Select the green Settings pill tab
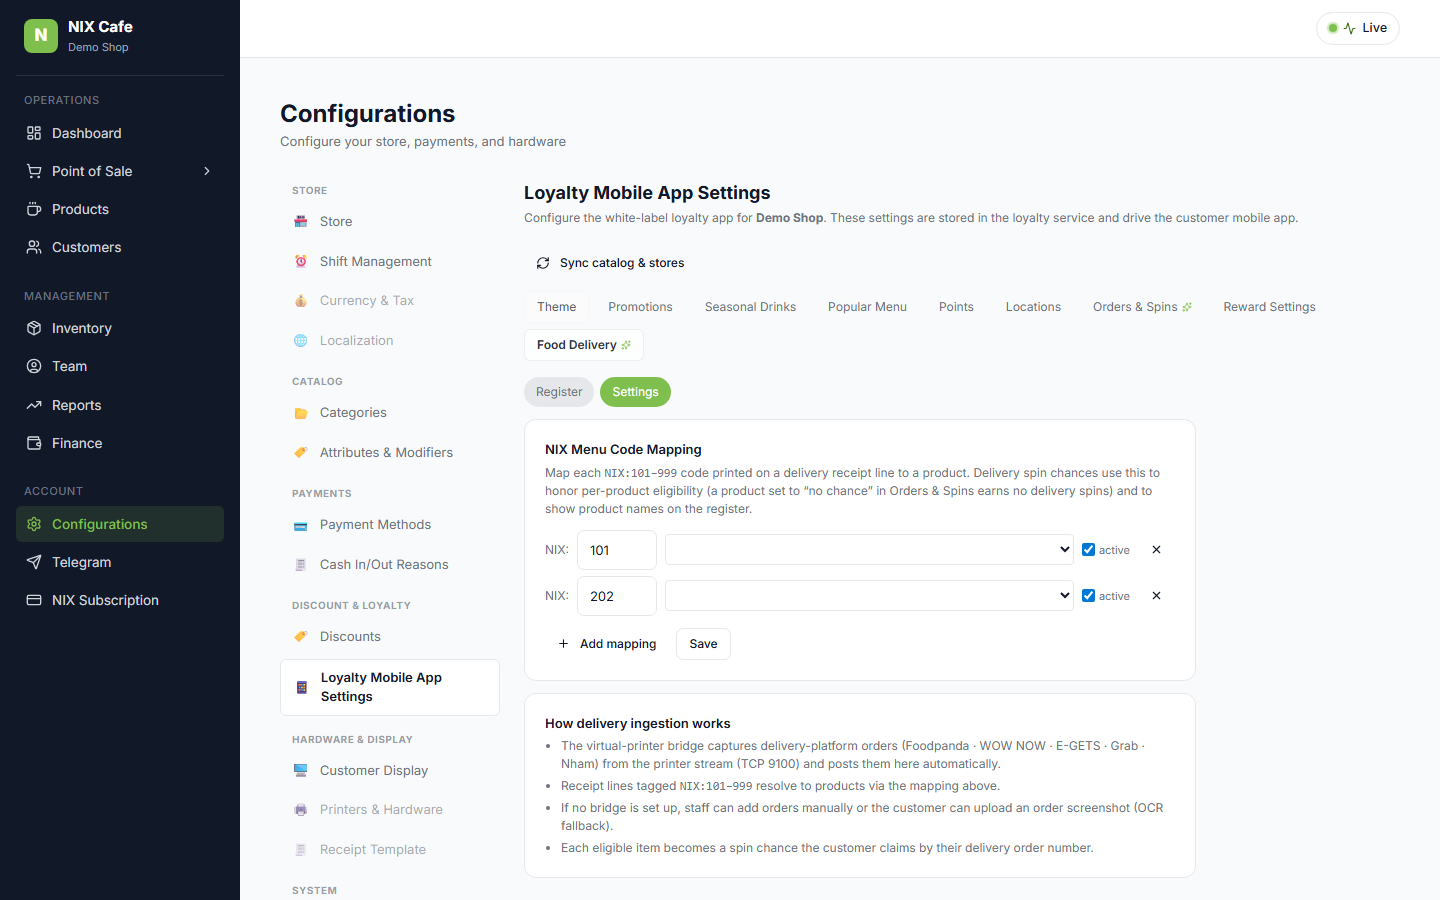The height and width of the screenshot is (900, 1440). pyautogui.click(x=635, y=392)
